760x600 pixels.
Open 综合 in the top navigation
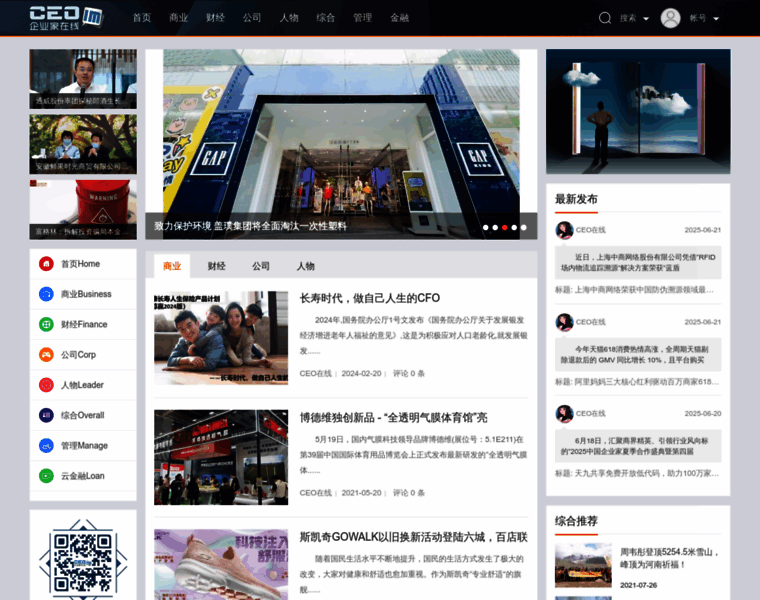326,18
